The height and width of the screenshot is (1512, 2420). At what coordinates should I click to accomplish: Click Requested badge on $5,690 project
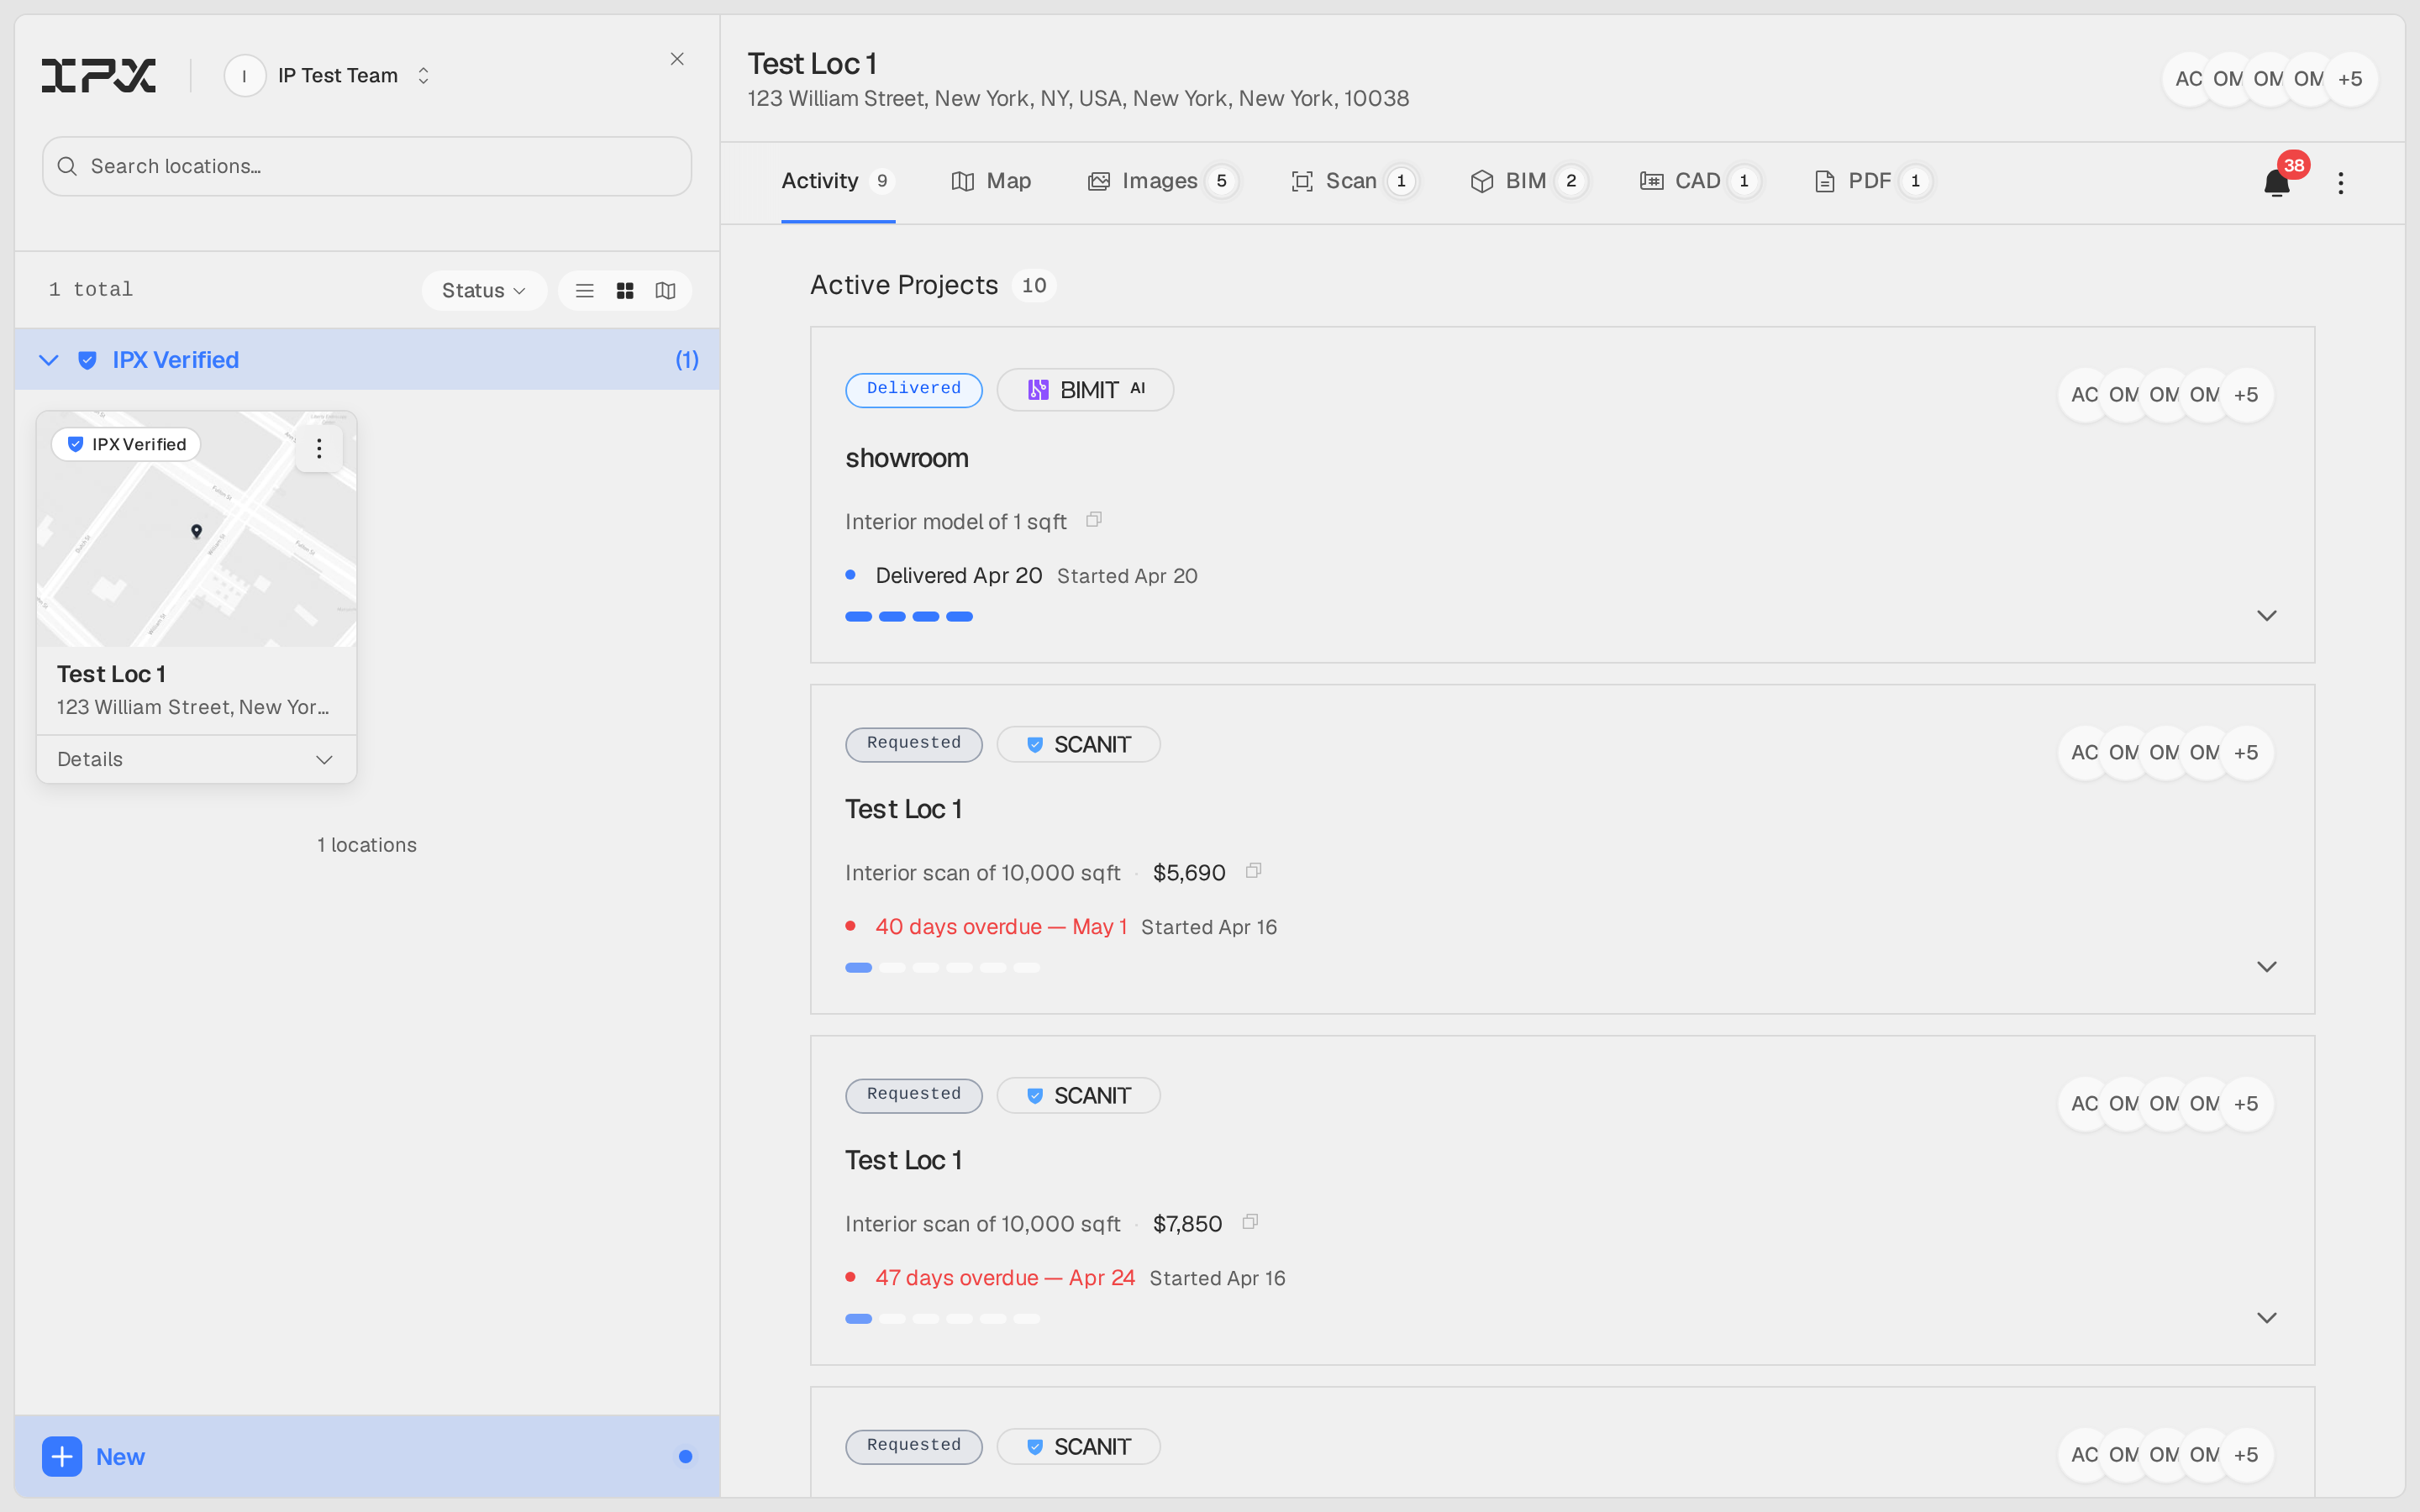pyautogui.click(x=914, y=743)
